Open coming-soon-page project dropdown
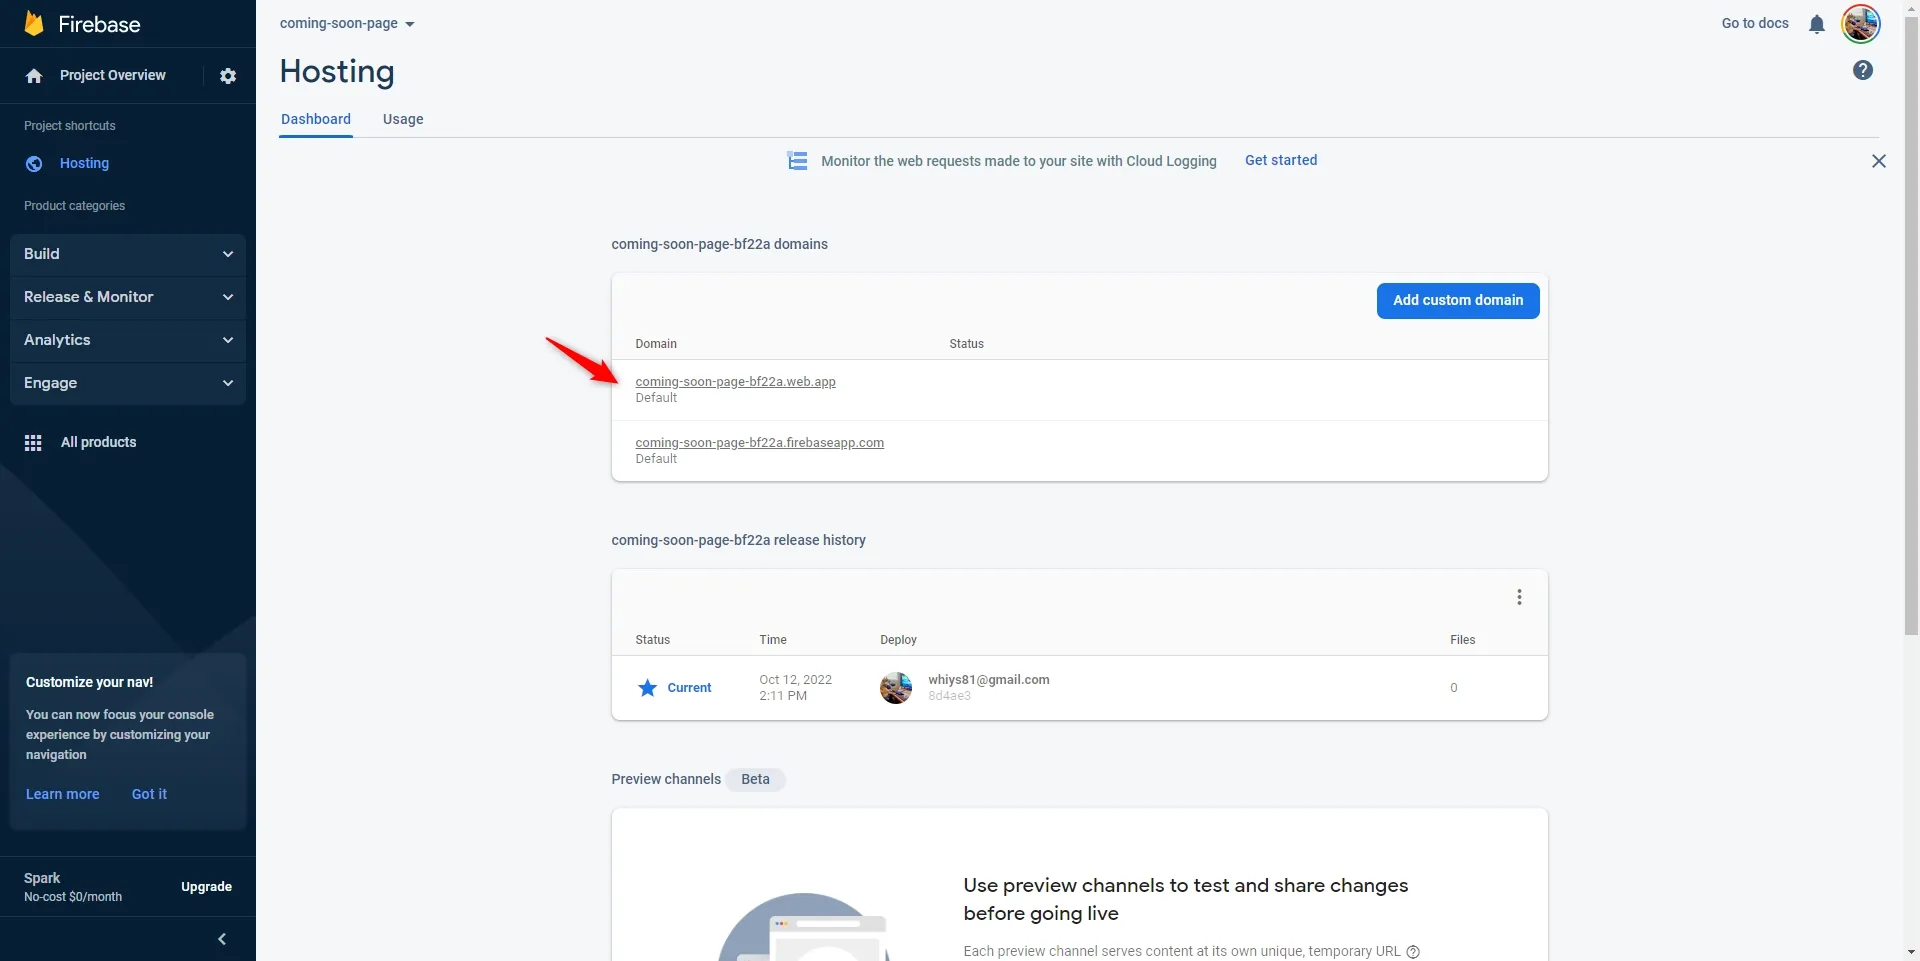The height and width of the screenshot is (961, 1920). pyautogui.click(x=347, y=23)
